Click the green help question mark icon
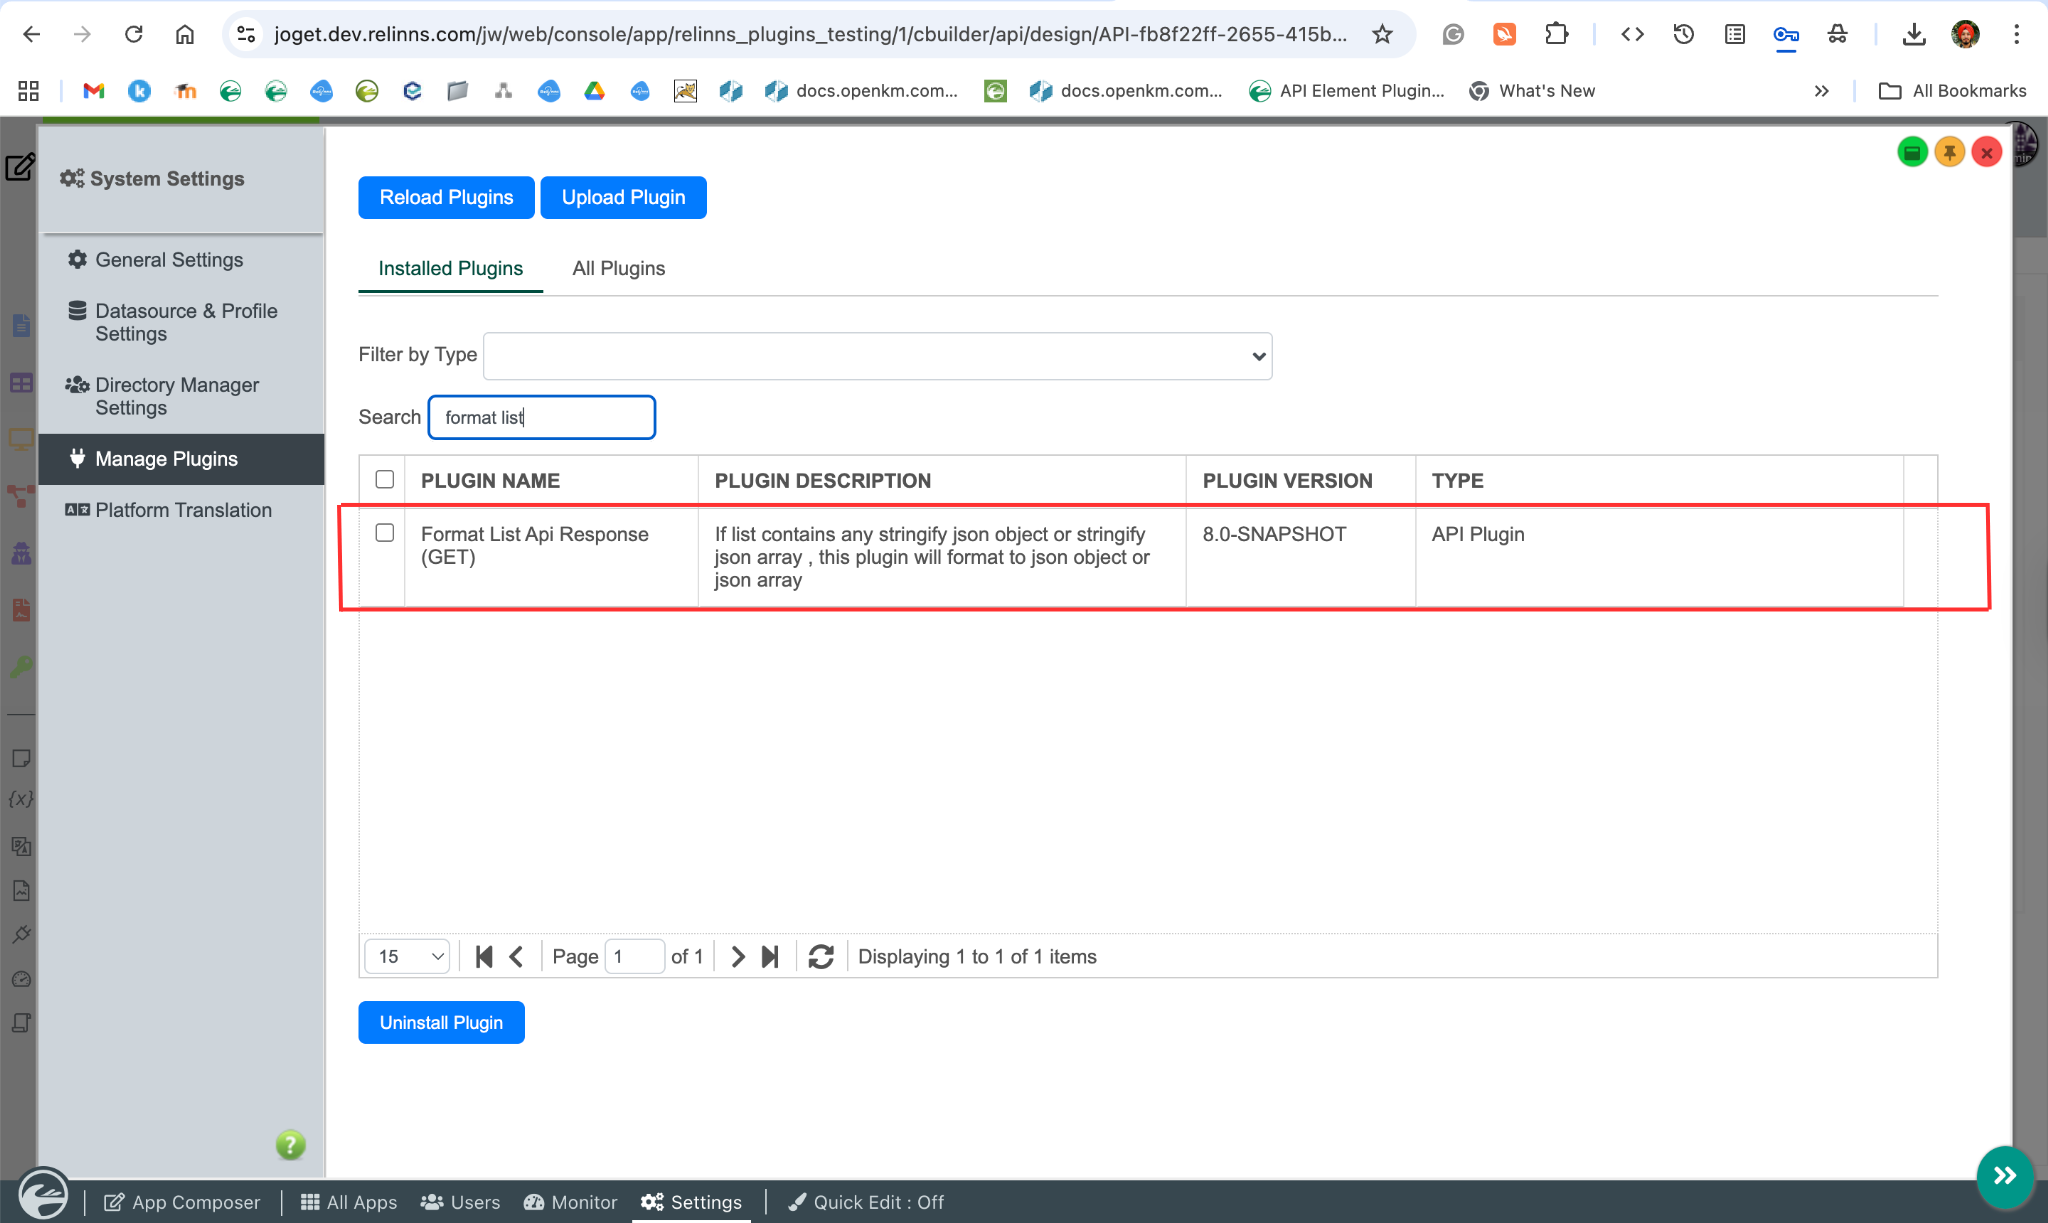This screenshot has height=1223, width=2048. 290,1144
